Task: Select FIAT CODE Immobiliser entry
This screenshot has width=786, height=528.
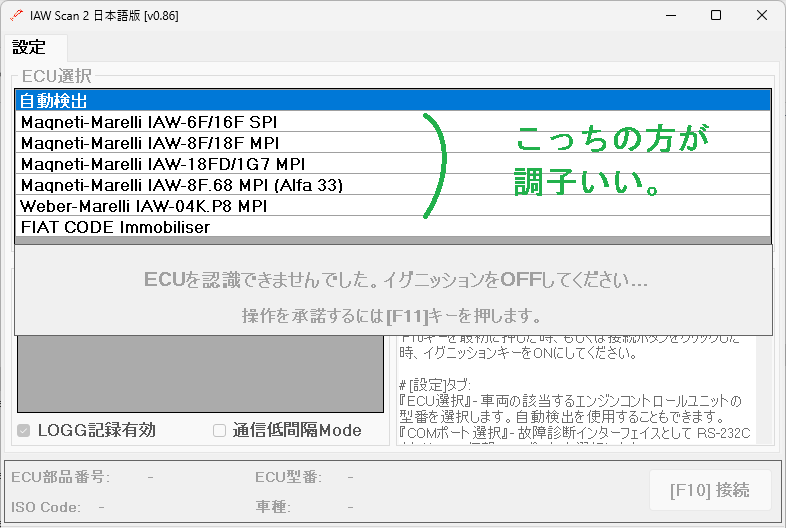Action: 392,227
